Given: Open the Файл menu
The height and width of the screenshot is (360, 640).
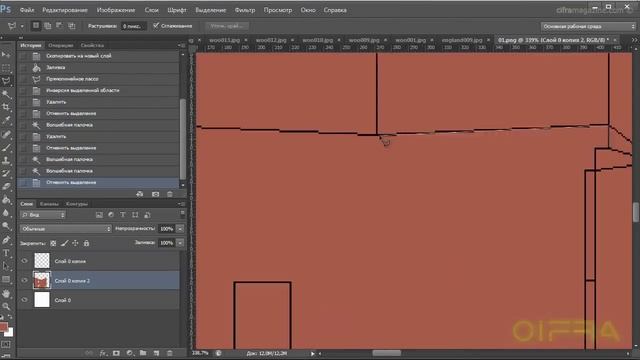Looking at the screenshot, I should 27,10.
